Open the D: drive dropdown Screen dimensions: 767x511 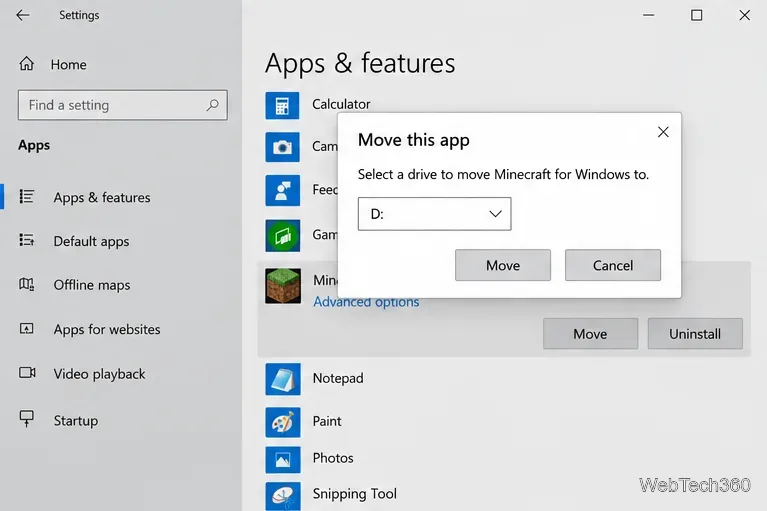point(434,214)
